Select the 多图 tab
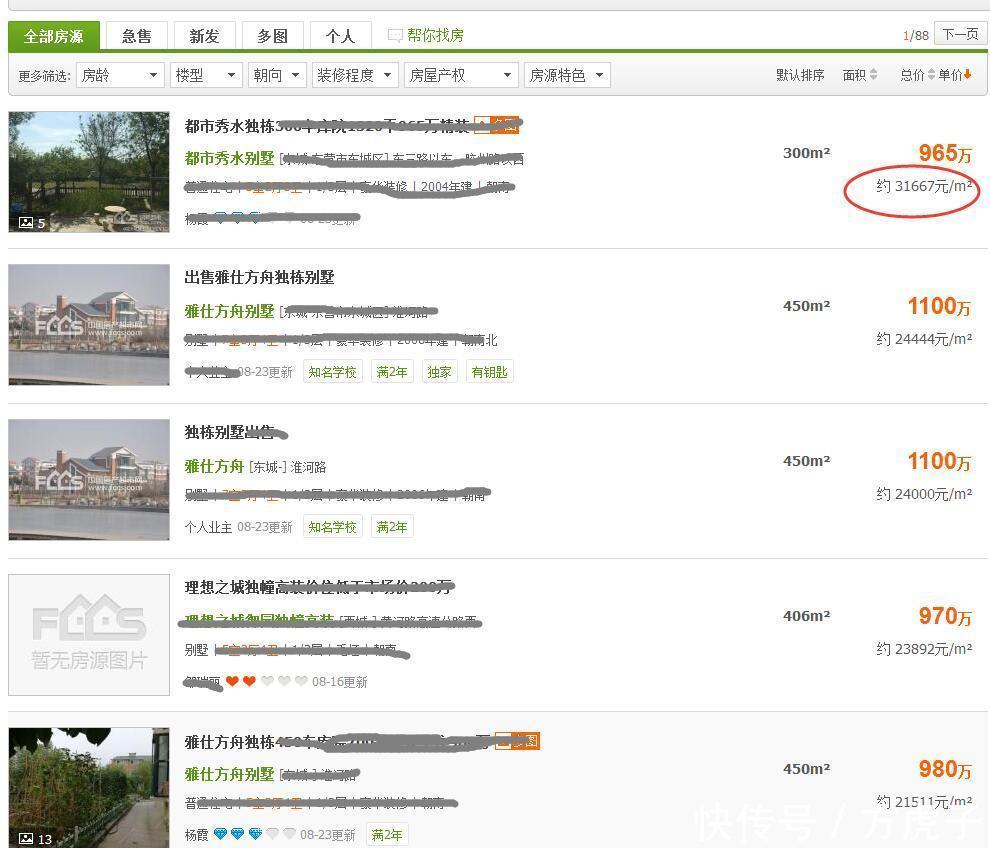 (x=272, y=36)
